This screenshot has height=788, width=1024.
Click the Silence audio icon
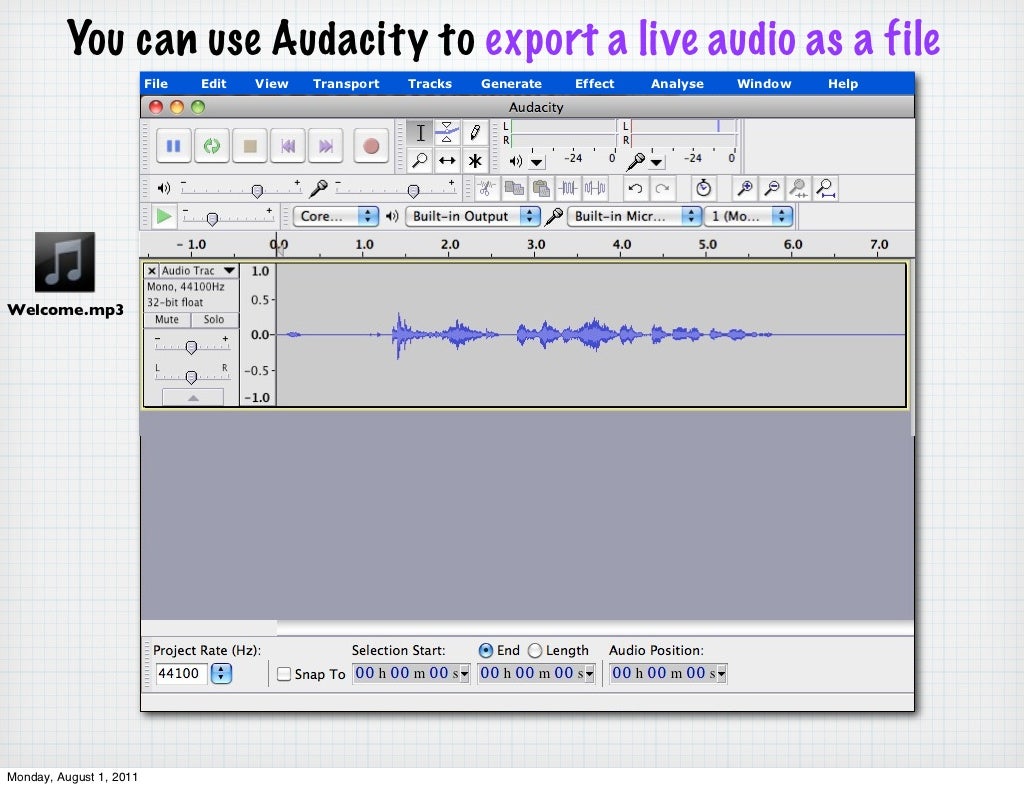coord(595,189)
